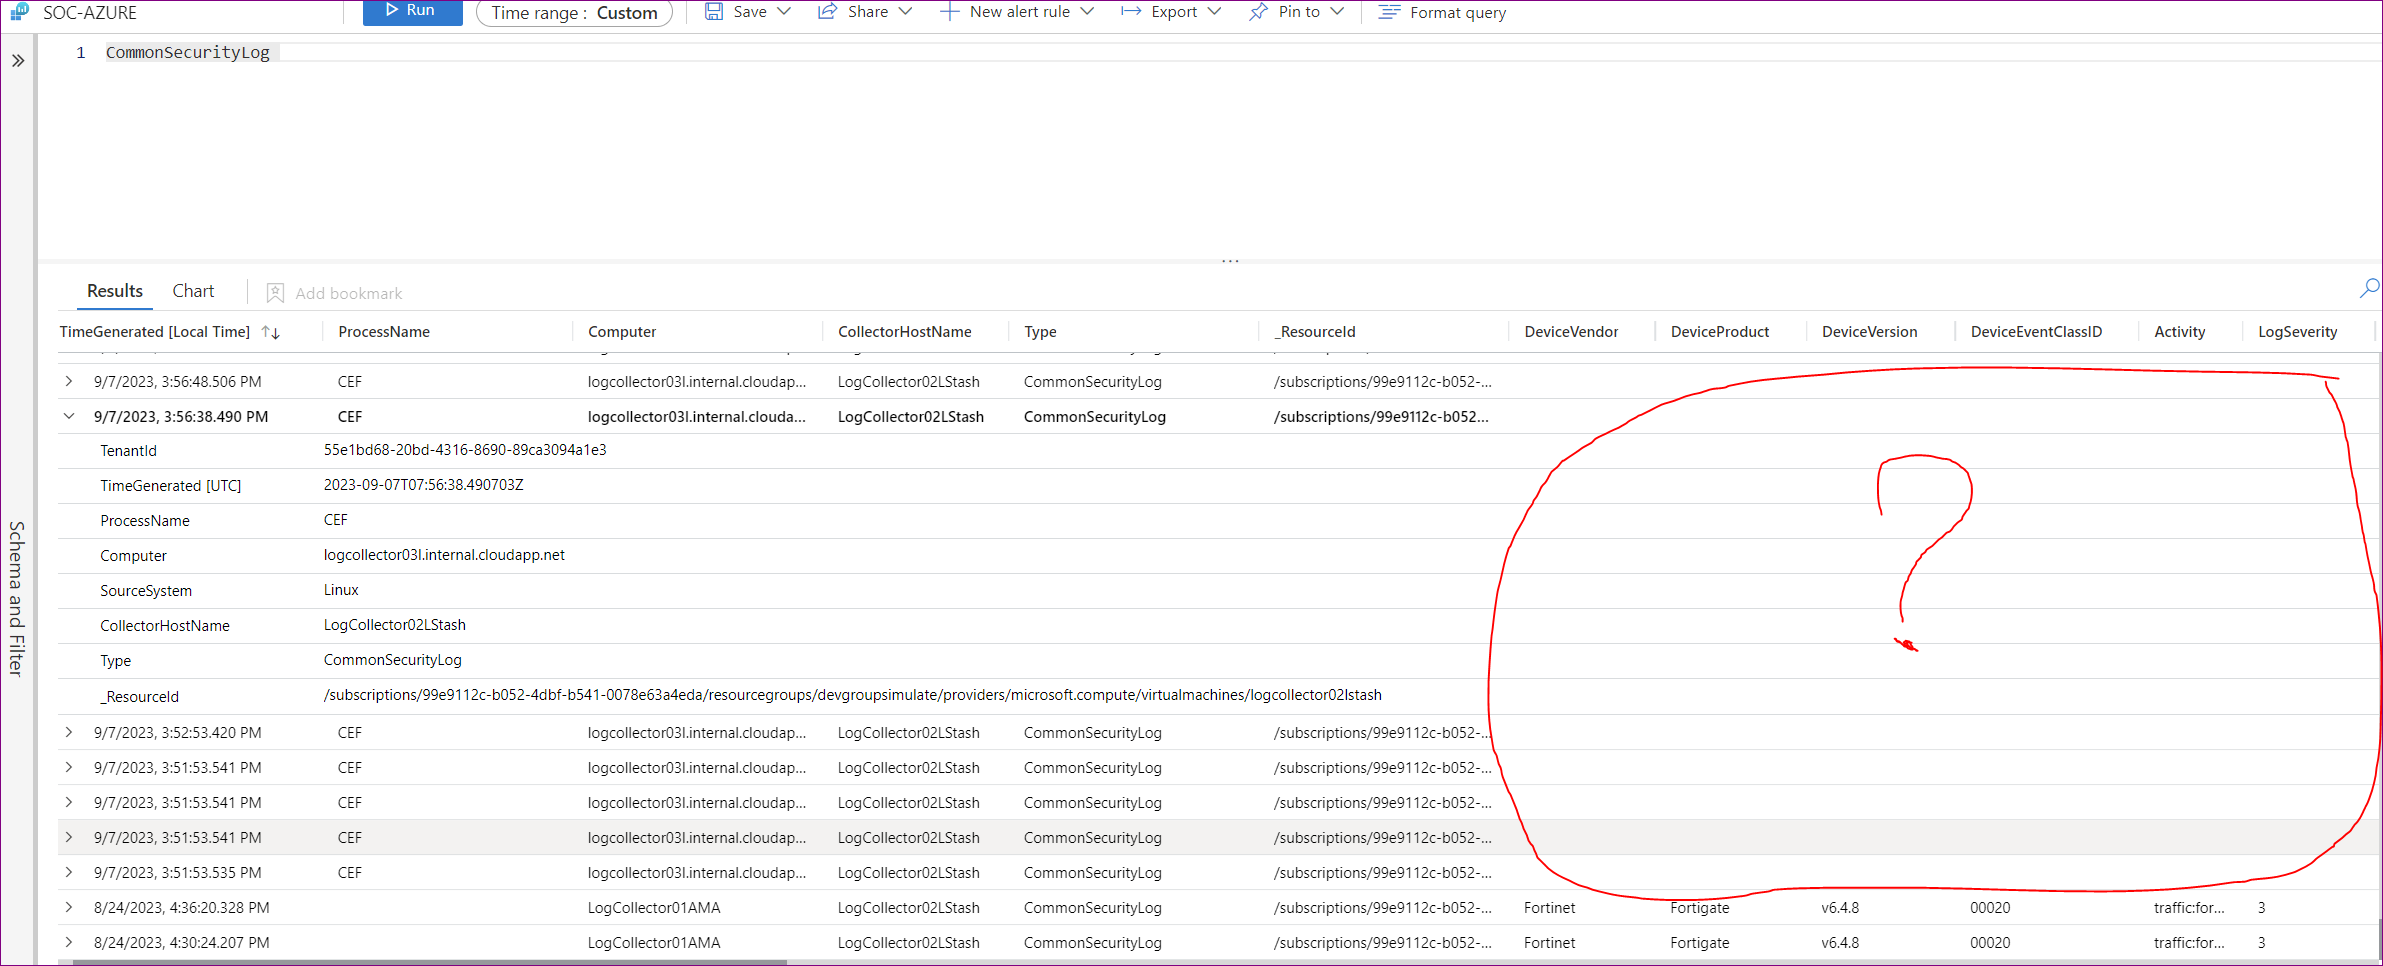Open the results search magnifier icon
The height and width of the screenshot is (966, 2383).
pos(2369,288)
